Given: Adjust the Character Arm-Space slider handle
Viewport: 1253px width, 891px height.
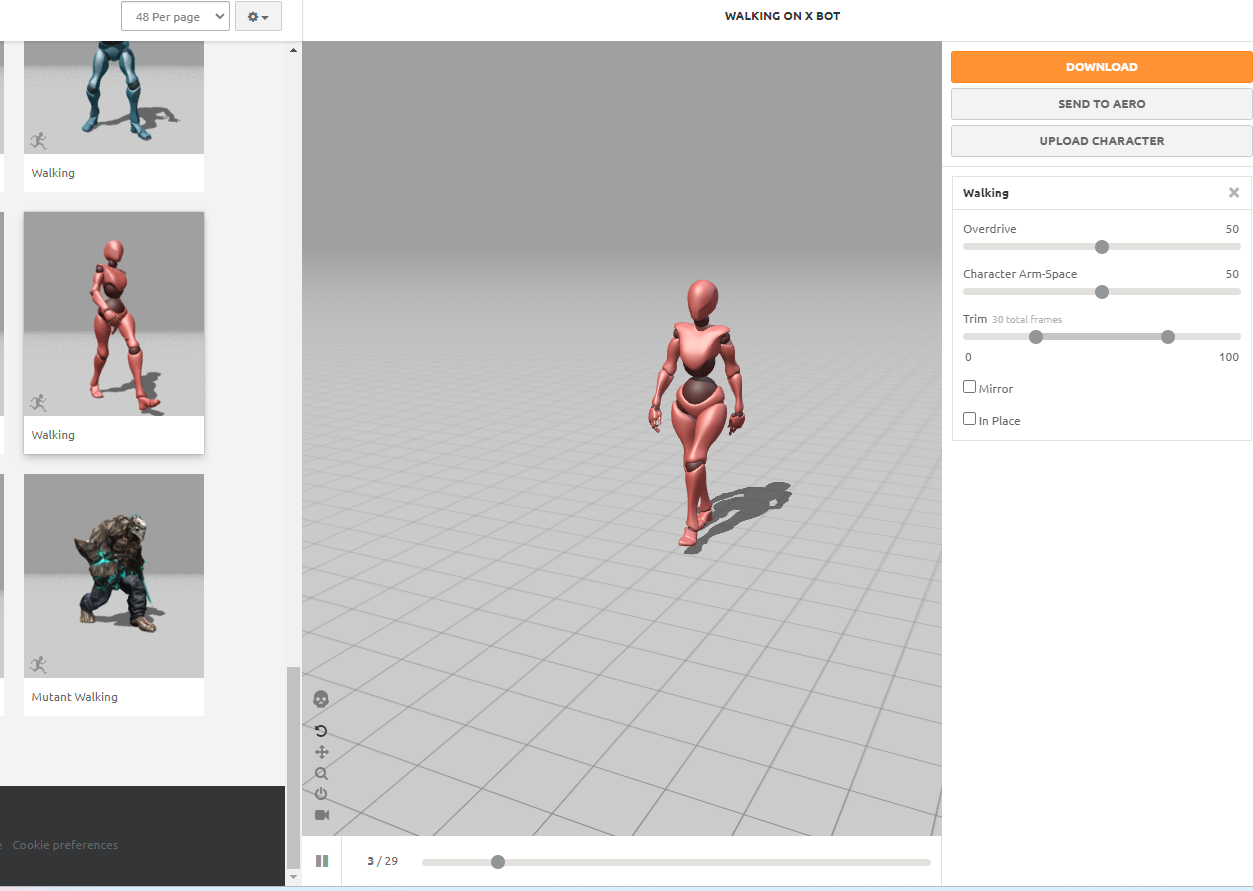Looking at the screenshot, I should [x=1102, y=292].
